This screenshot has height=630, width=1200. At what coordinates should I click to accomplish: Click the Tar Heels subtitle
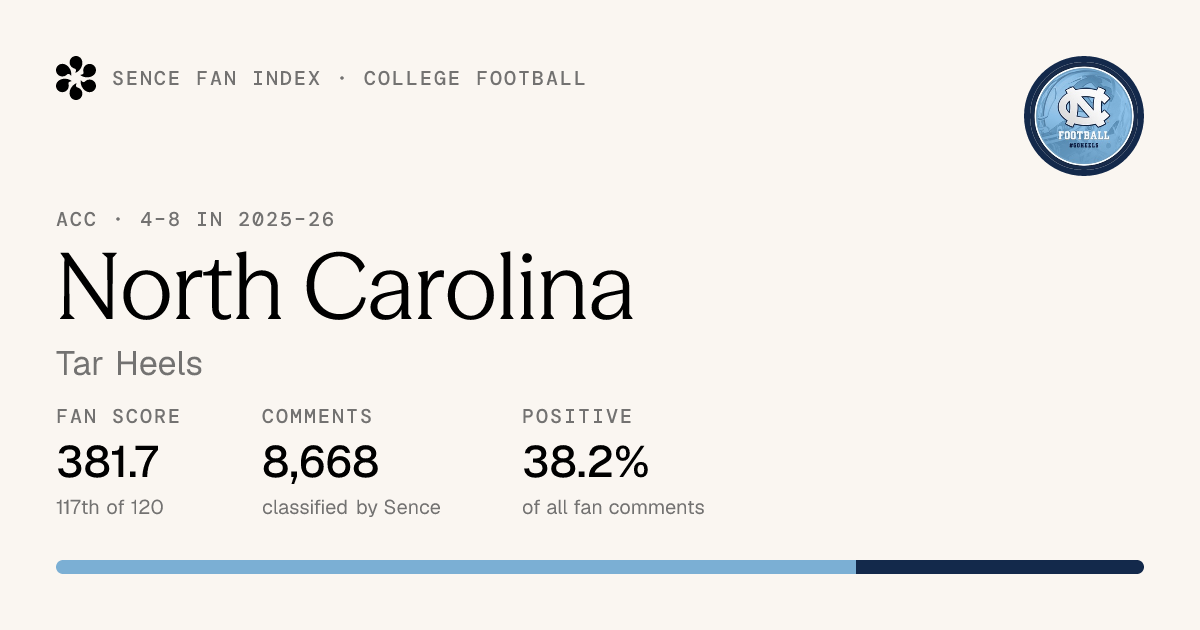tap(130, 364)
